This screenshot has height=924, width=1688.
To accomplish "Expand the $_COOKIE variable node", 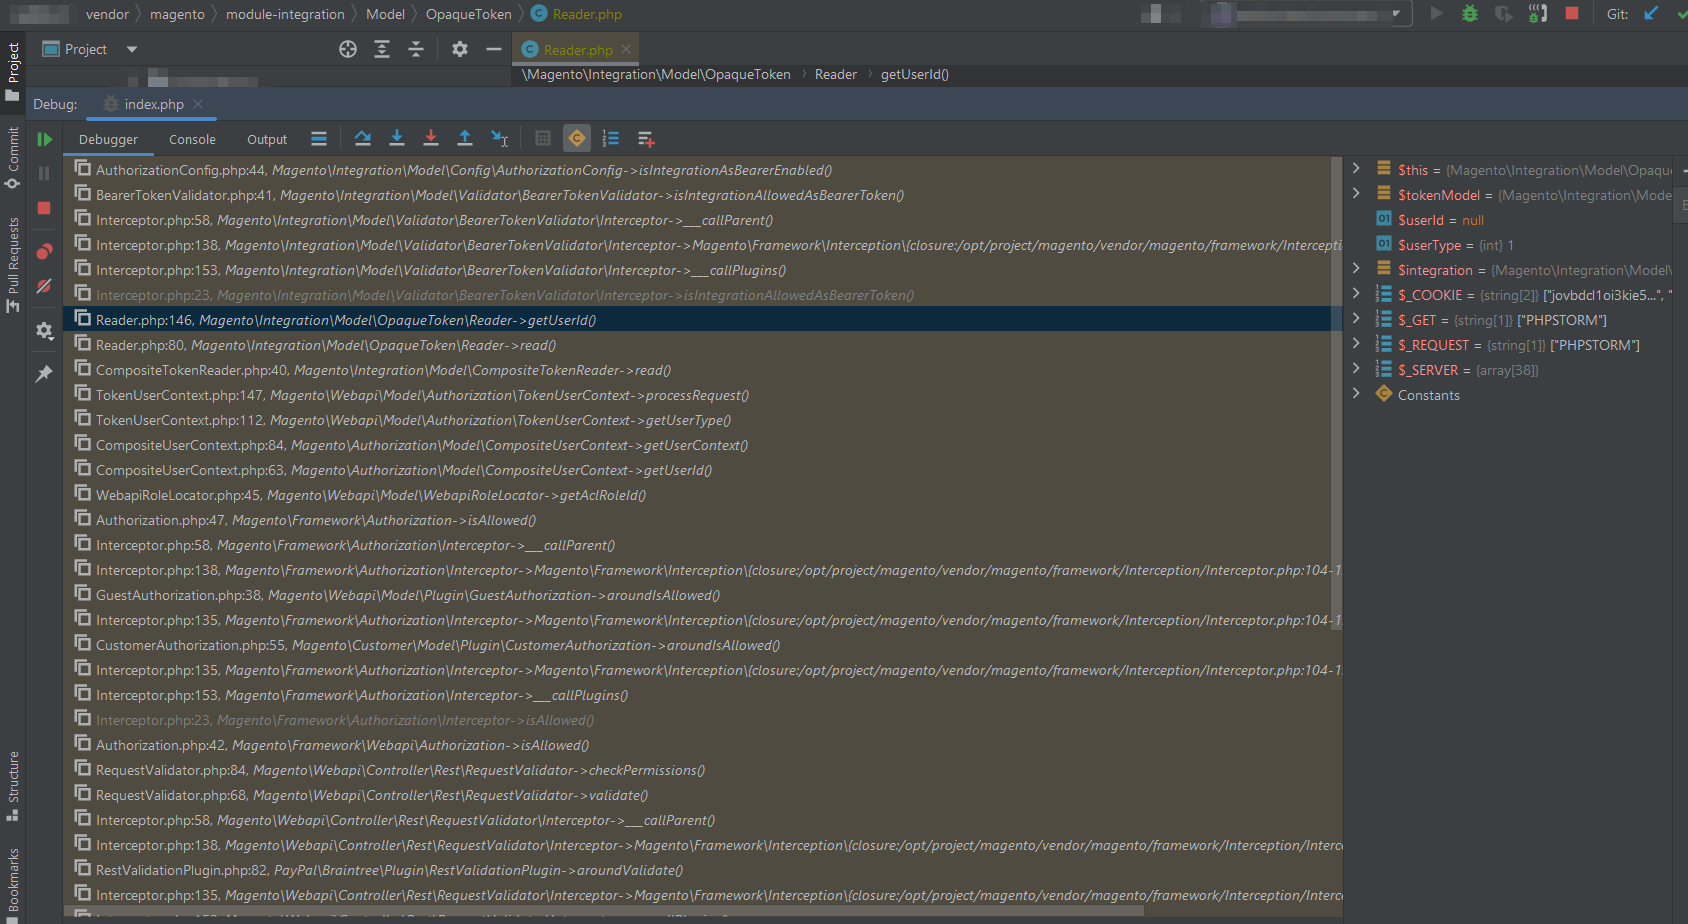I will click(x=1356, y=293).
